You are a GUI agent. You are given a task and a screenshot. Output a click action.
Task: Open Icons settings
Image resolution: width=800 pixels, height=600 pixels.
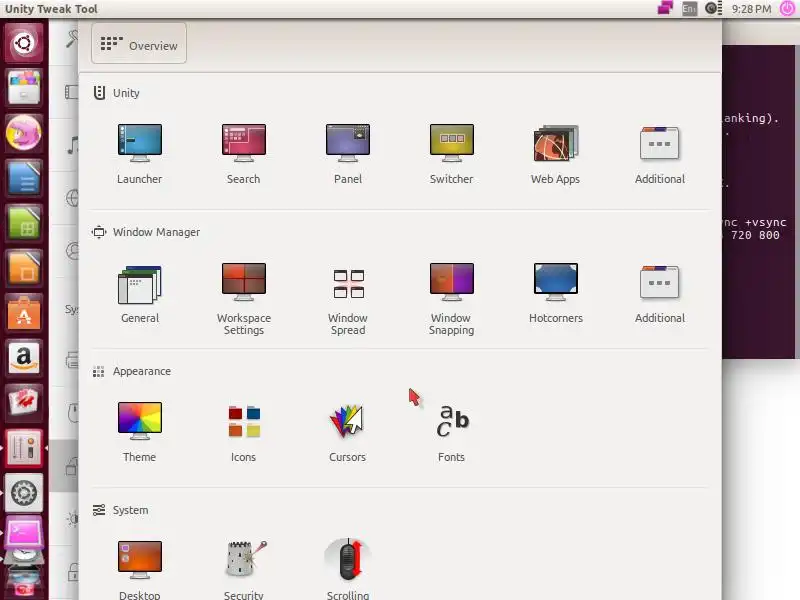(x=243, y=432)
